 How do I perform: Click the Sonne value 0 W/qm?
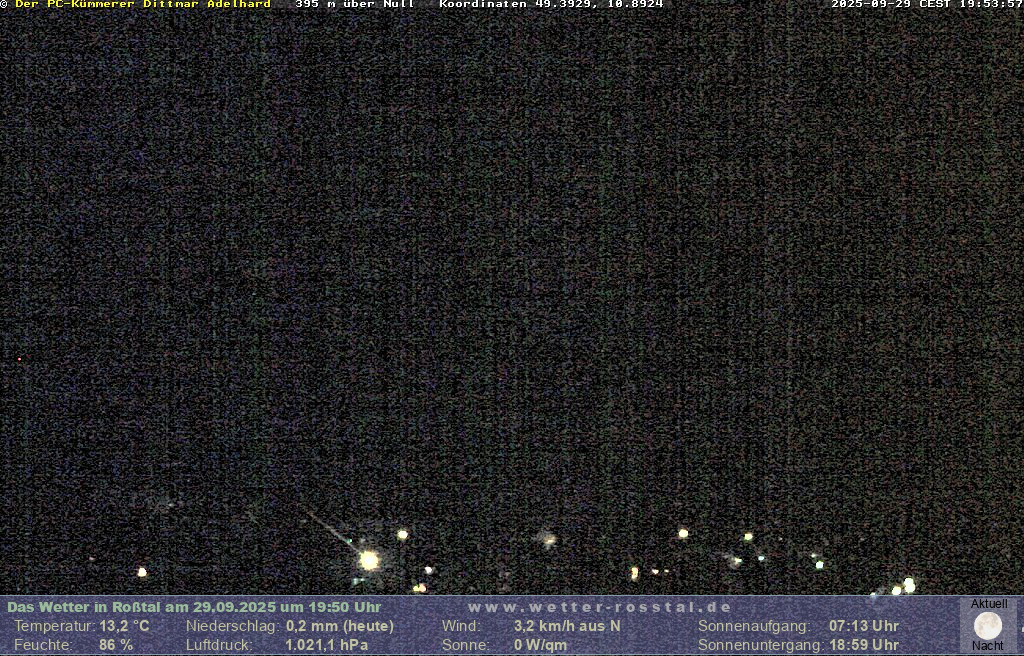(540, 645)
